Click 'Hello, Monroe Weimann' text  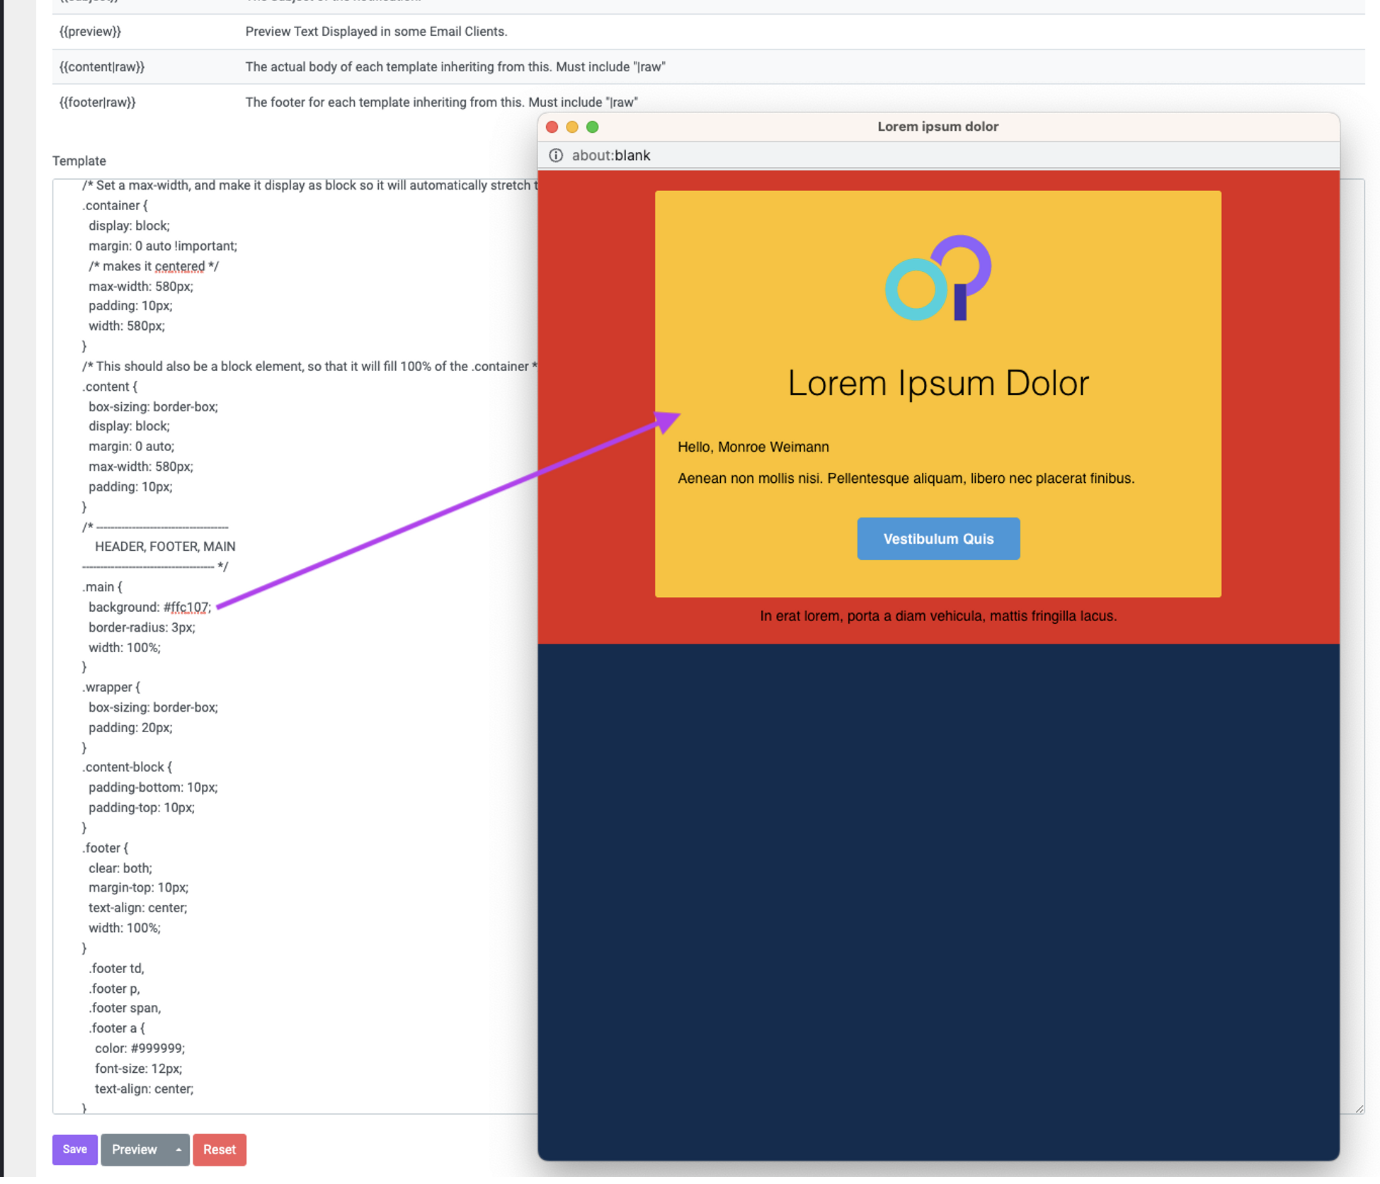click(x=753, y=447)
